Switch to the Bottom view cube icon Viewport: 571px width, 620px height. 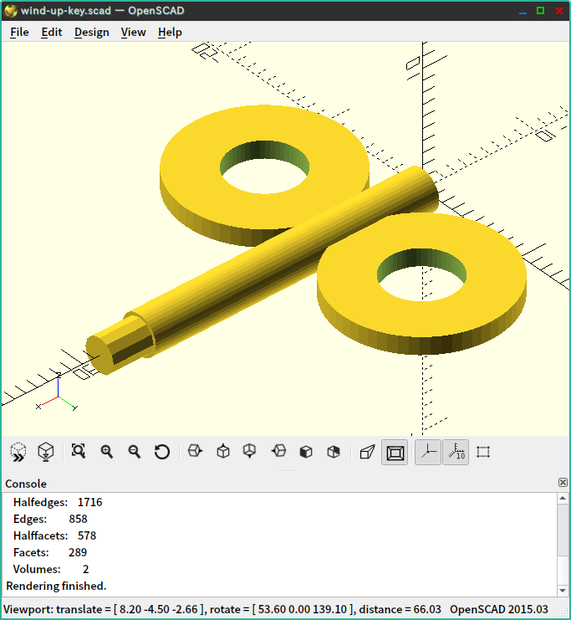(250, 451)
